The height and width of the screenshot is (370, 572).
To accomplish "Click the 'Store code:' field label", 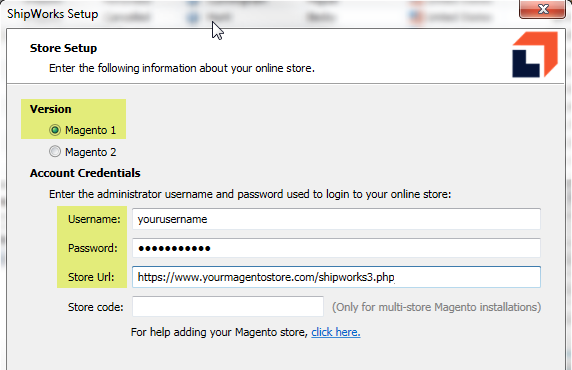I will click(96, 307).
